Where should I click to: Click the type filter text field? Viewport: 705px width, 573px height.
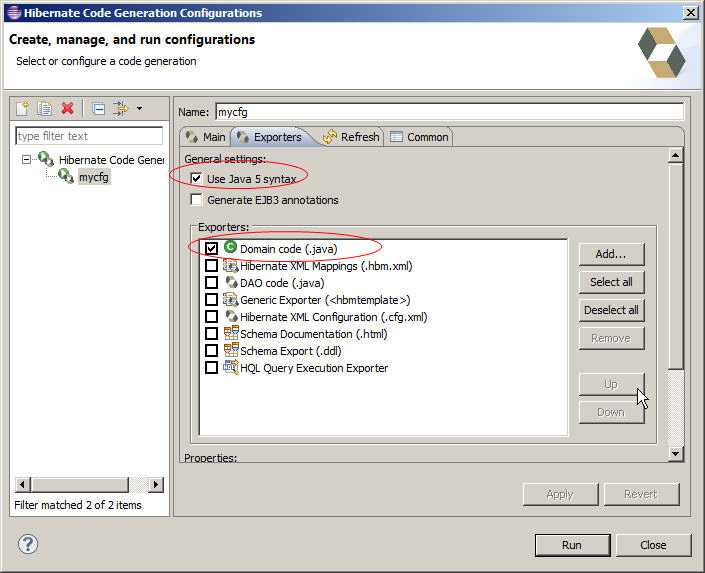[89, 136]
